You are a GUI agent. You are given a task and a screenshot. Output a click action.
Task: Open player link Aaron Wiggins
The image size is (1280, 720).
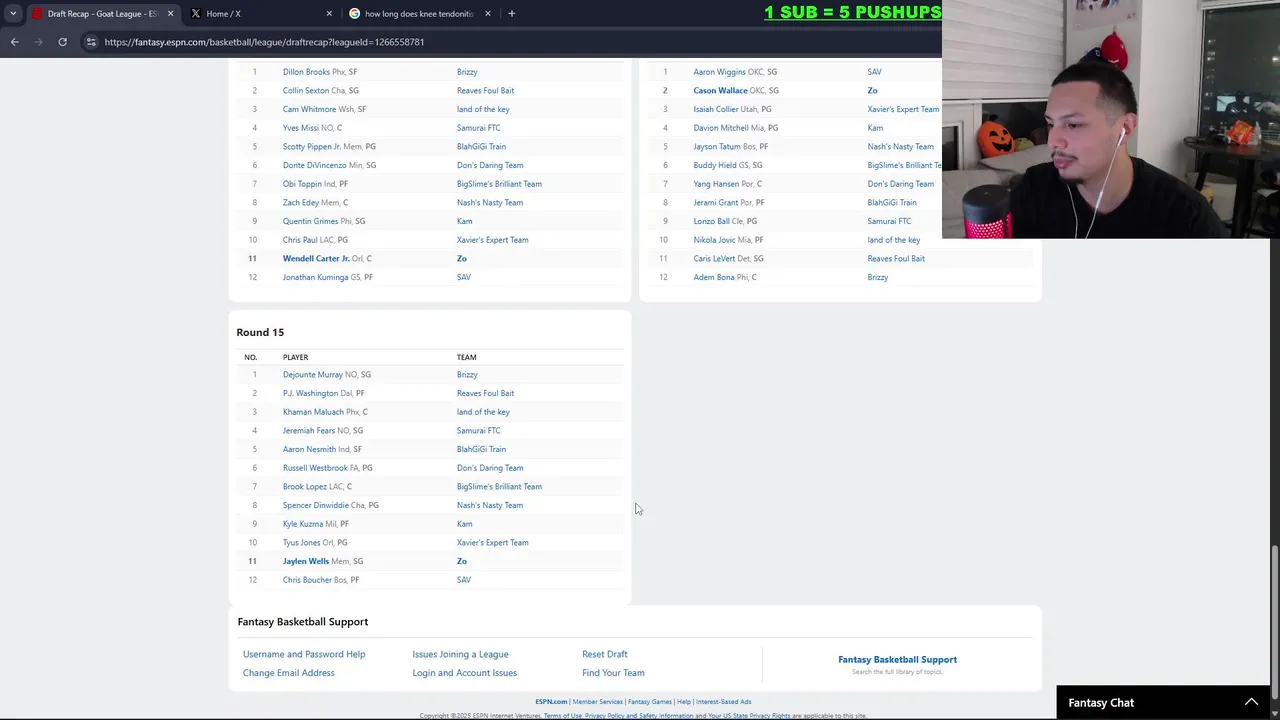click(720, 72)
